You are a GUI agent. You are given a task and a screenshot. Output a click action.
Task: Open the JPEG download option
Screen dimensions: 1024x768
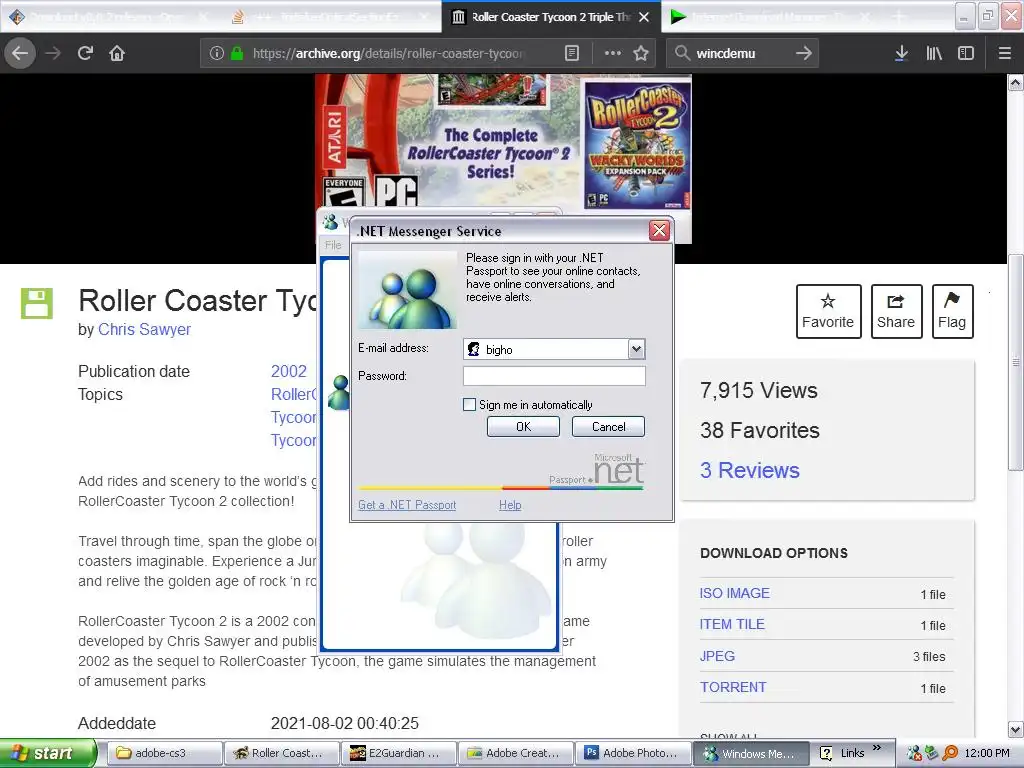coord(717,656)
